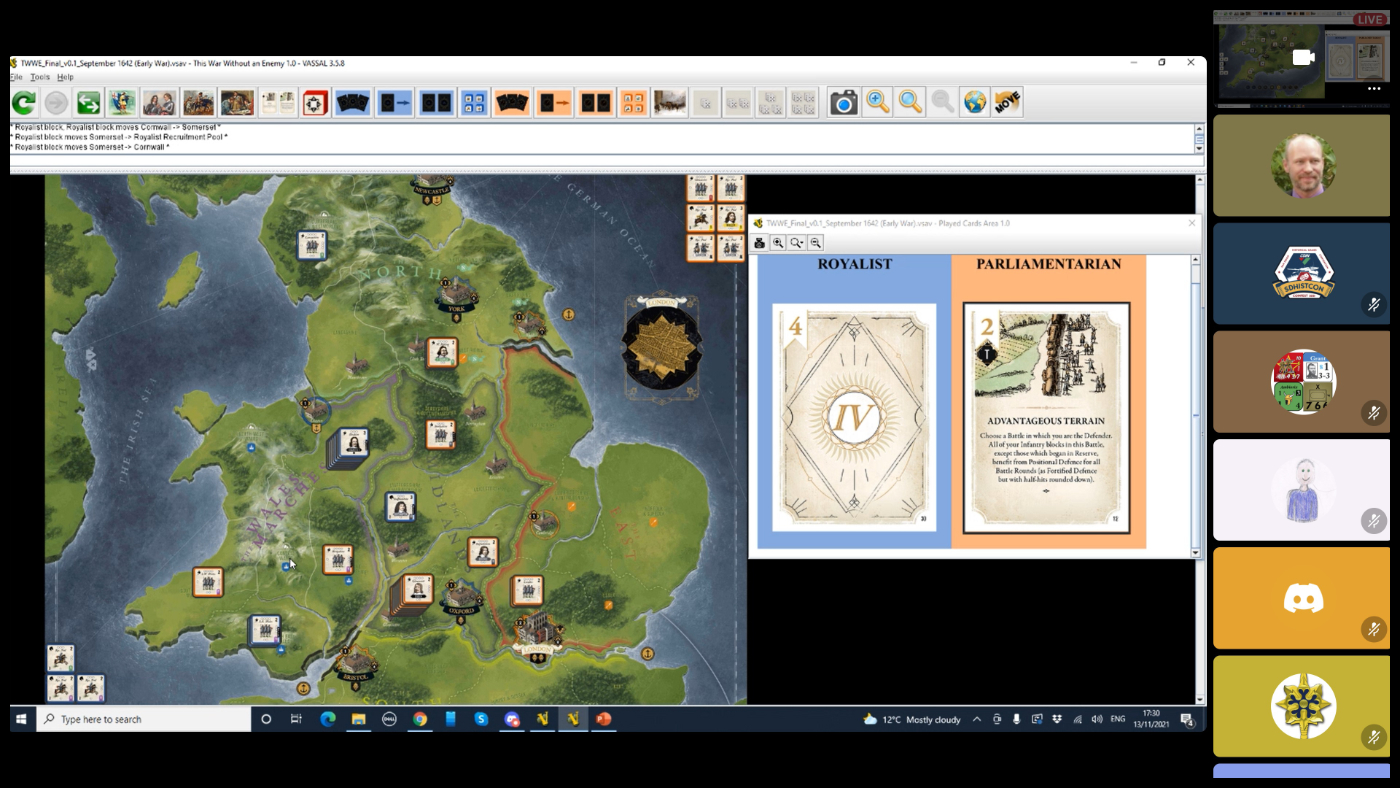Click zoom in button in Played Cards Area
This screenshot has height=788, width=1400.
click(778, 243)
